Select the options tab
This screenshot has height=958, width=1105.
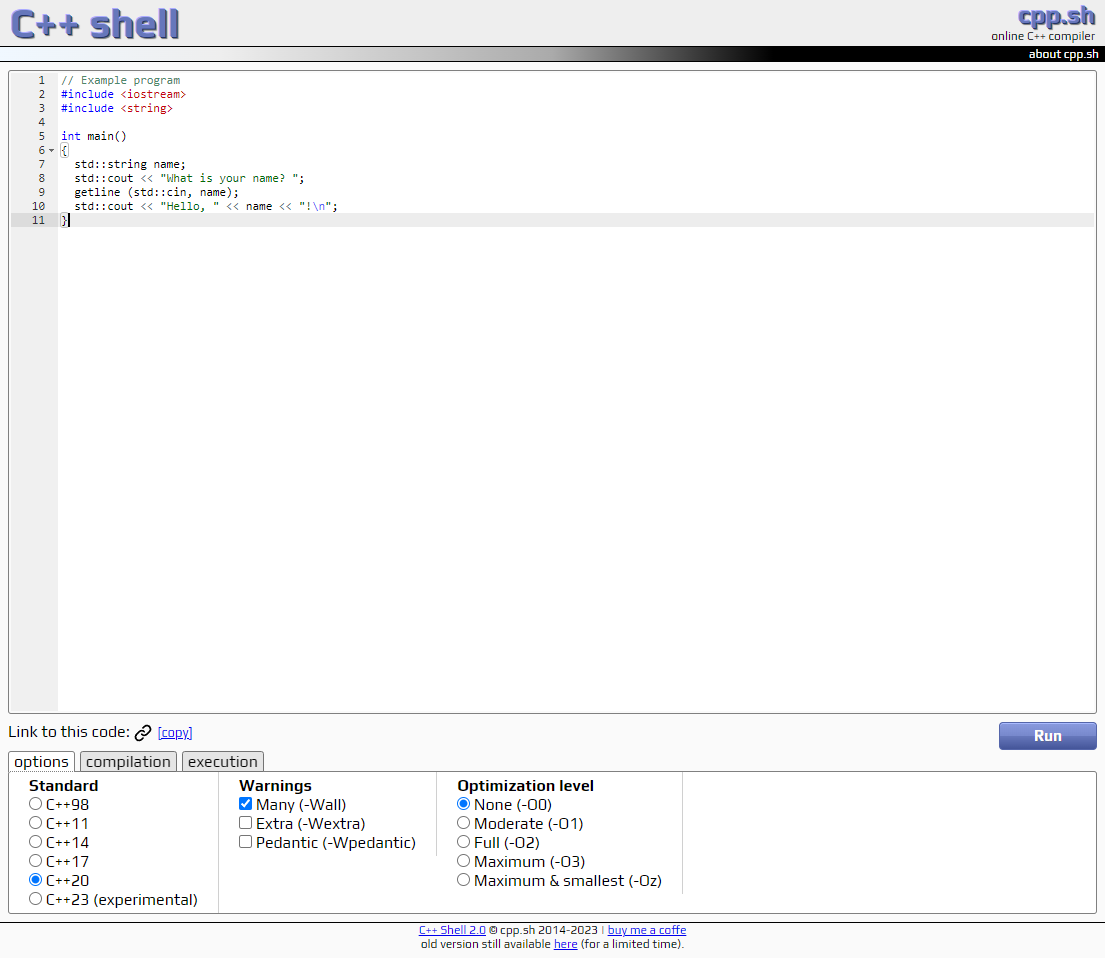(42, 762)
